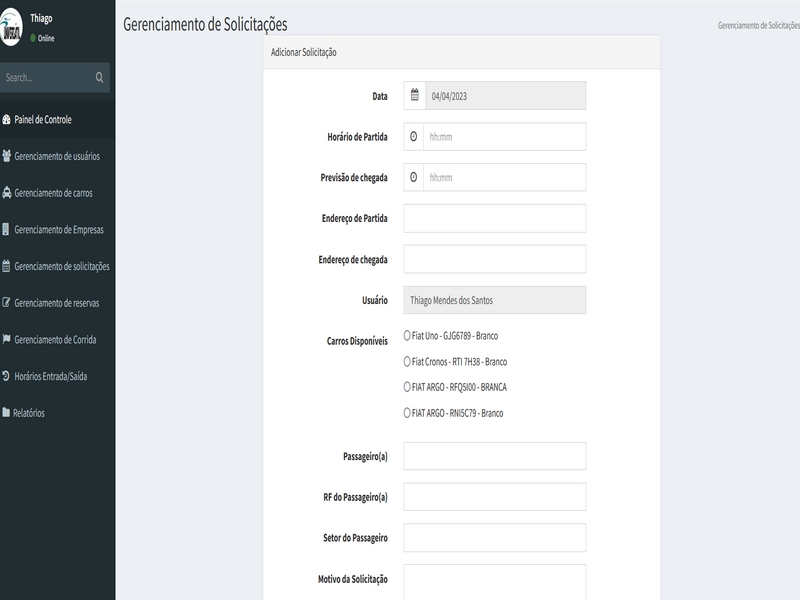
Task: Click the folder icon next to Relatórios
Action: click(x=7, y=413)
